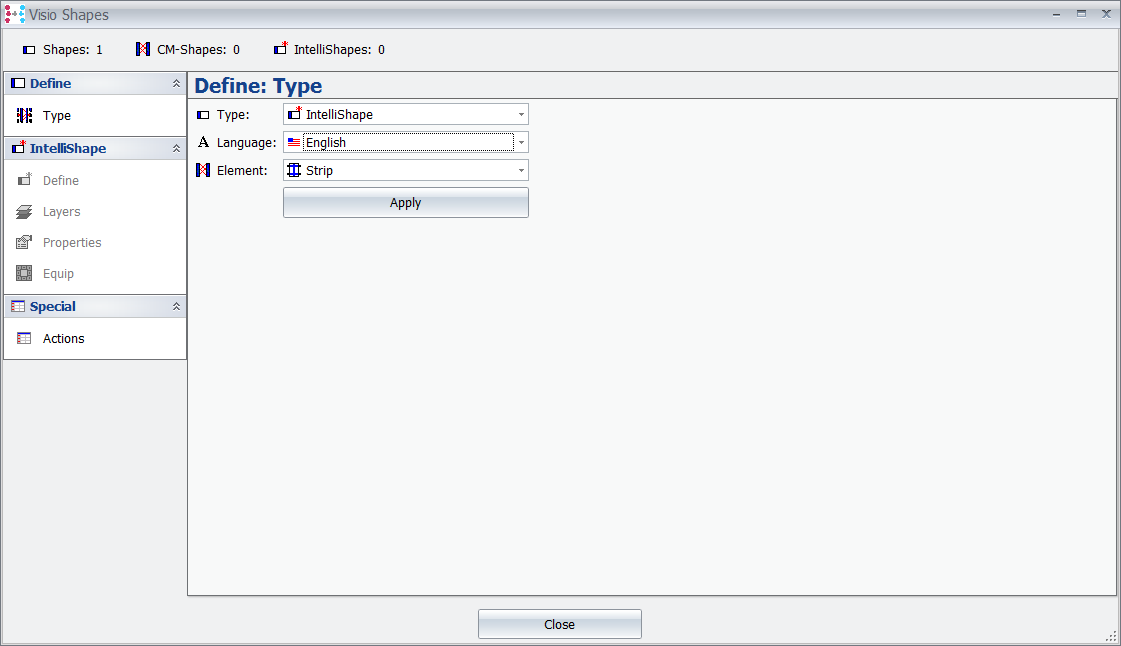Minimize the Visio Shapes window
1121x646 pixels.
point(1057,14)
